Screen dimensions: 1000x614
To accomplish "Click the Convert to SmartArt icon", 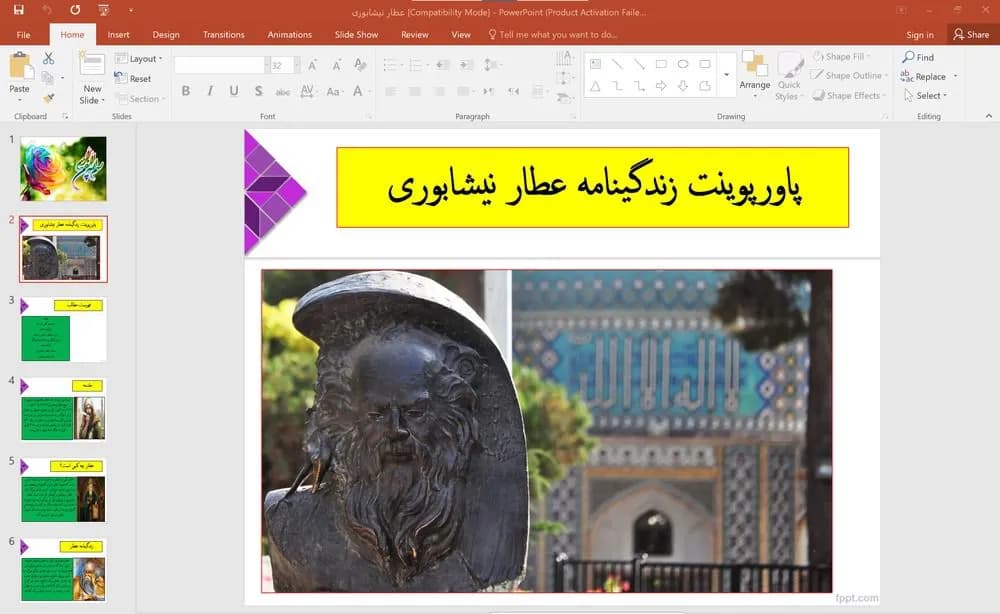I will (x=564, y=98).
